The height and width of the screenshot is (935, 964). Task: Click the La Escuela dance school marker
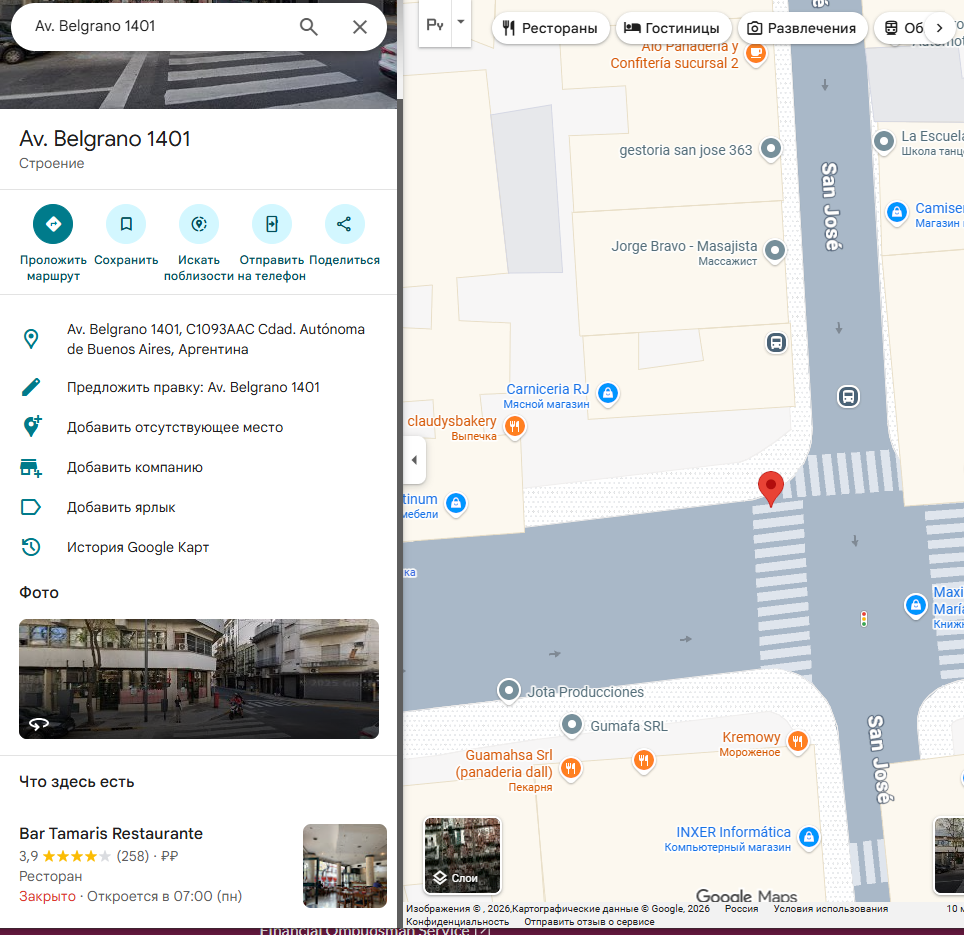(884, 141)
